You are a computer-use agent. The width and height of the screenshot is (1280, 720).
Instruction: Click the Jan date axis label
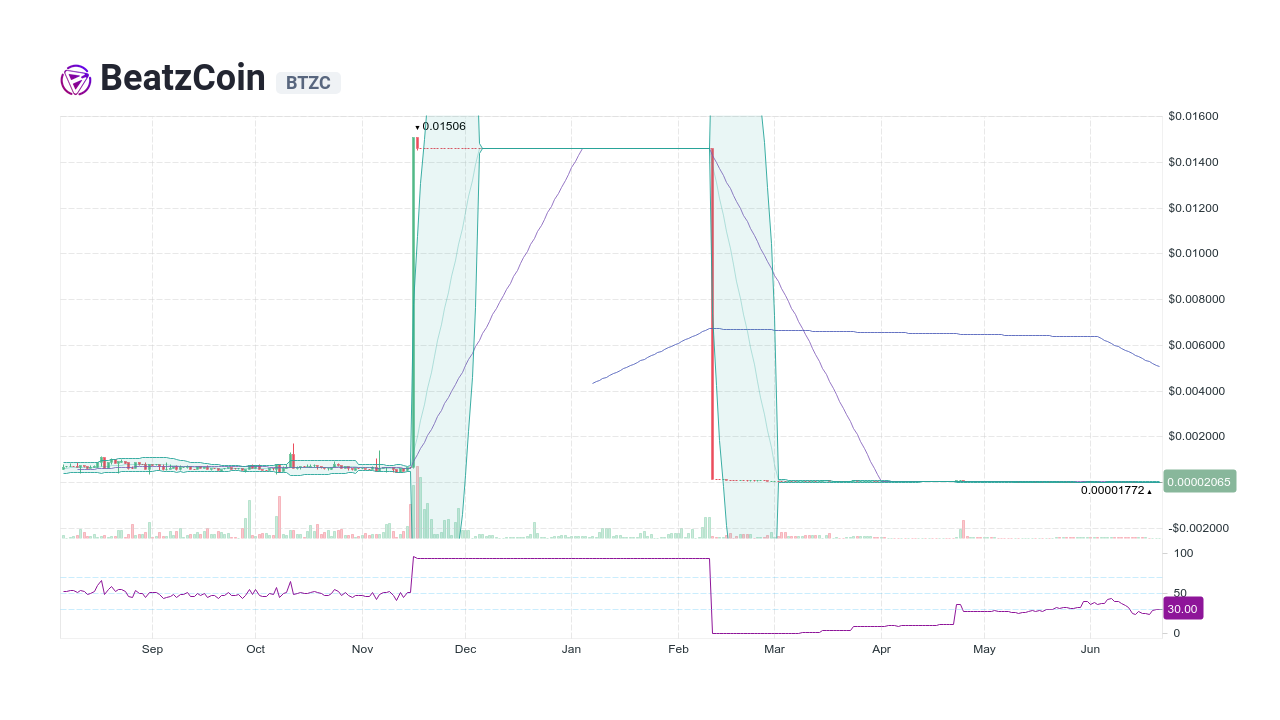pyautogui.click(x=571, y=649)
